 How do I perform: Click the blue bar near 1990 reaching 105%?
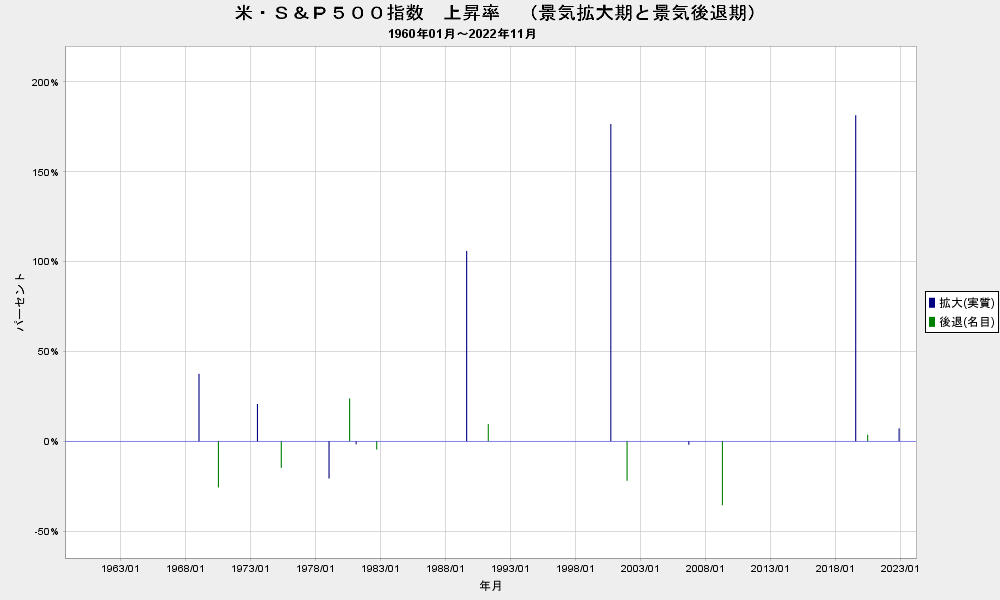point(466,346)
